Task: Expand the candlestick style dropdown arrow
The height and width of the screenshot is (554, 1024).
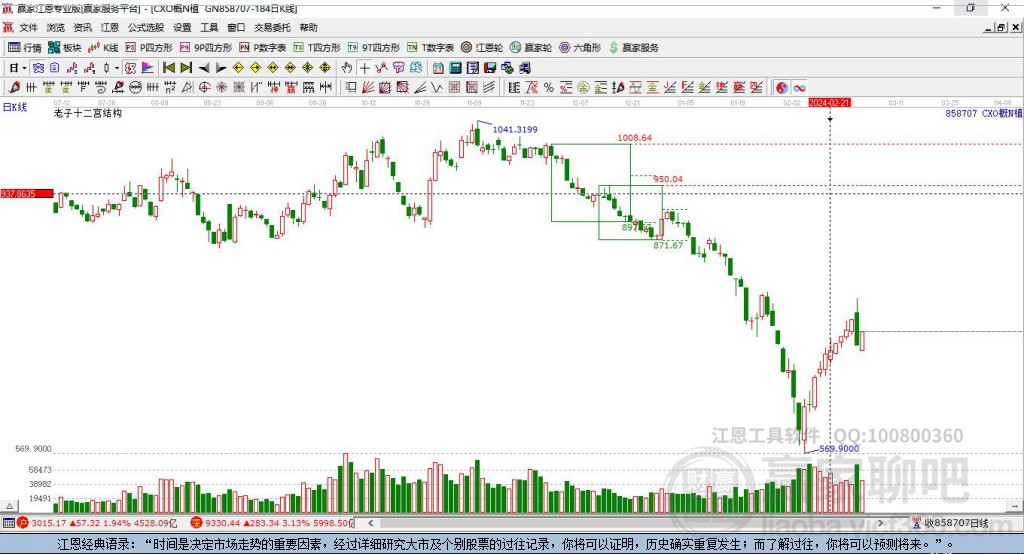Action: (117, 68)
